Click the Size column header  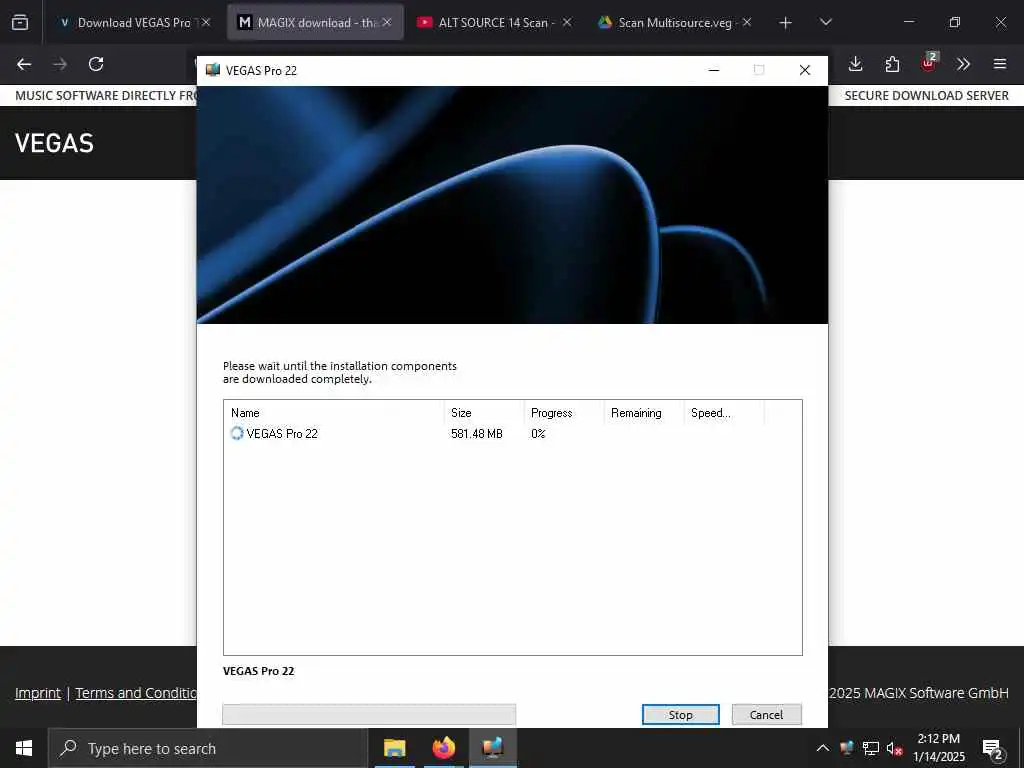point(483,413)
